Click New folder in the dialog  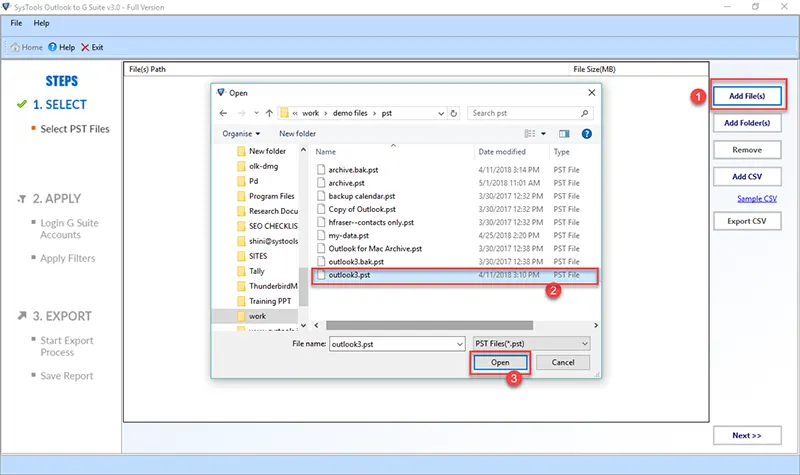(x=297, y=134)
